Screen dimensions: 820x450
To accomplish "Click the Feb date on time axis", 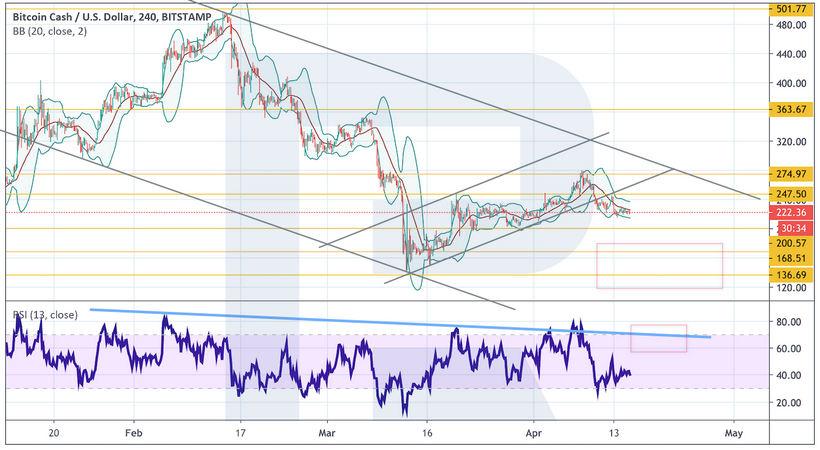I will coord(134,433).
